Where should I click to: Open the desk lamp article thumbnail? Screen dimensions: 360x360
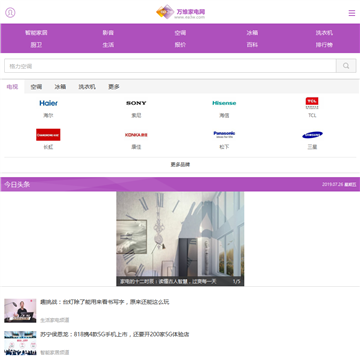pos(20,311)
